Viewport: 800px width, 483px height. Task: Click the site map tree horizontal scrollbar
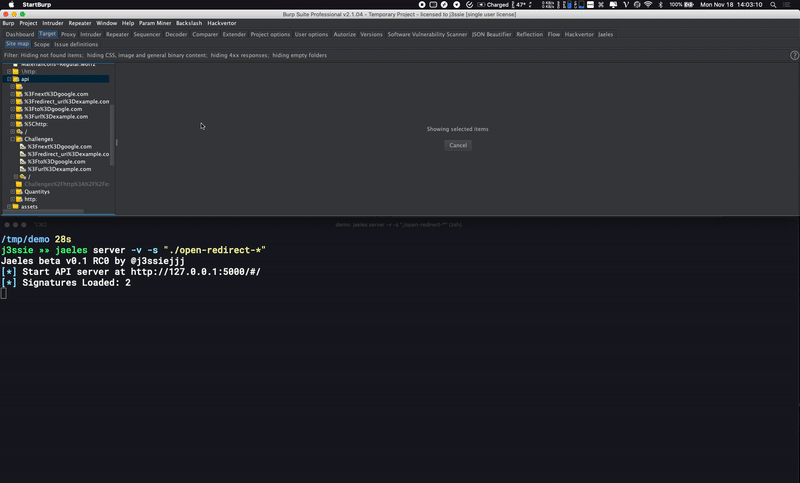[x=43, y=211]
